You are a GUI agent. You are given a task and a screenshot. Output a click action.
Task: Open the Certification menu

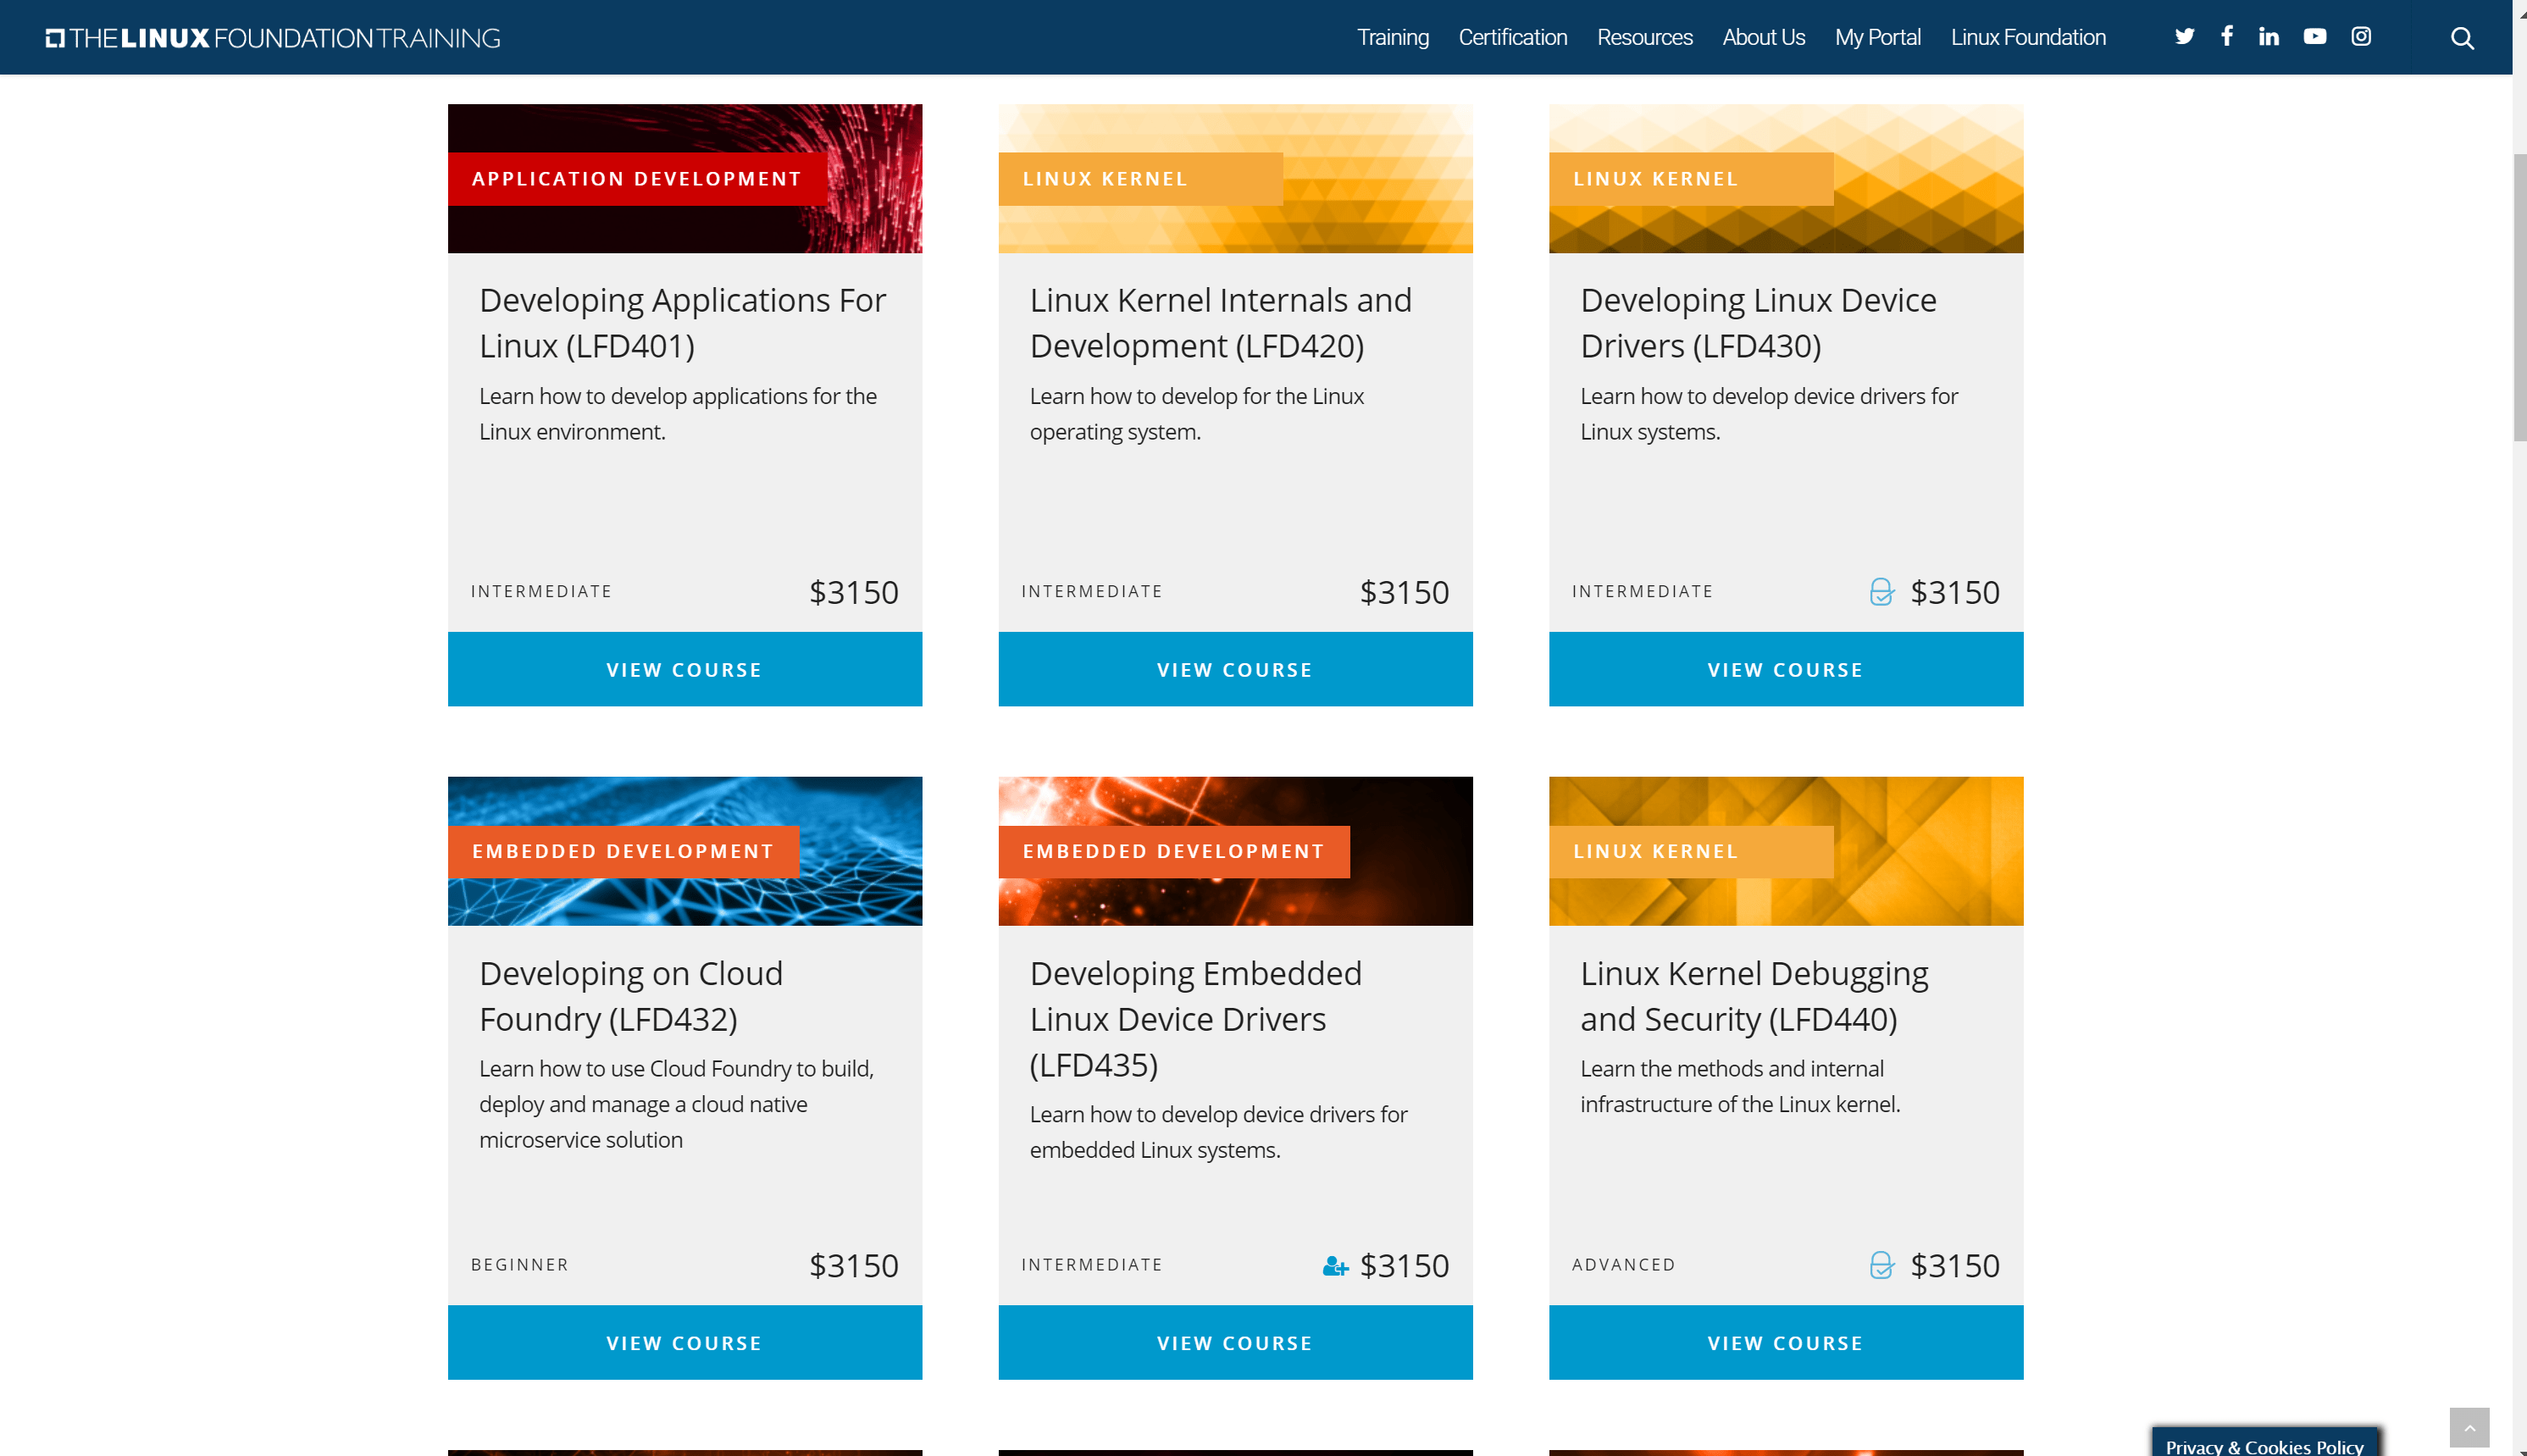1512,37
